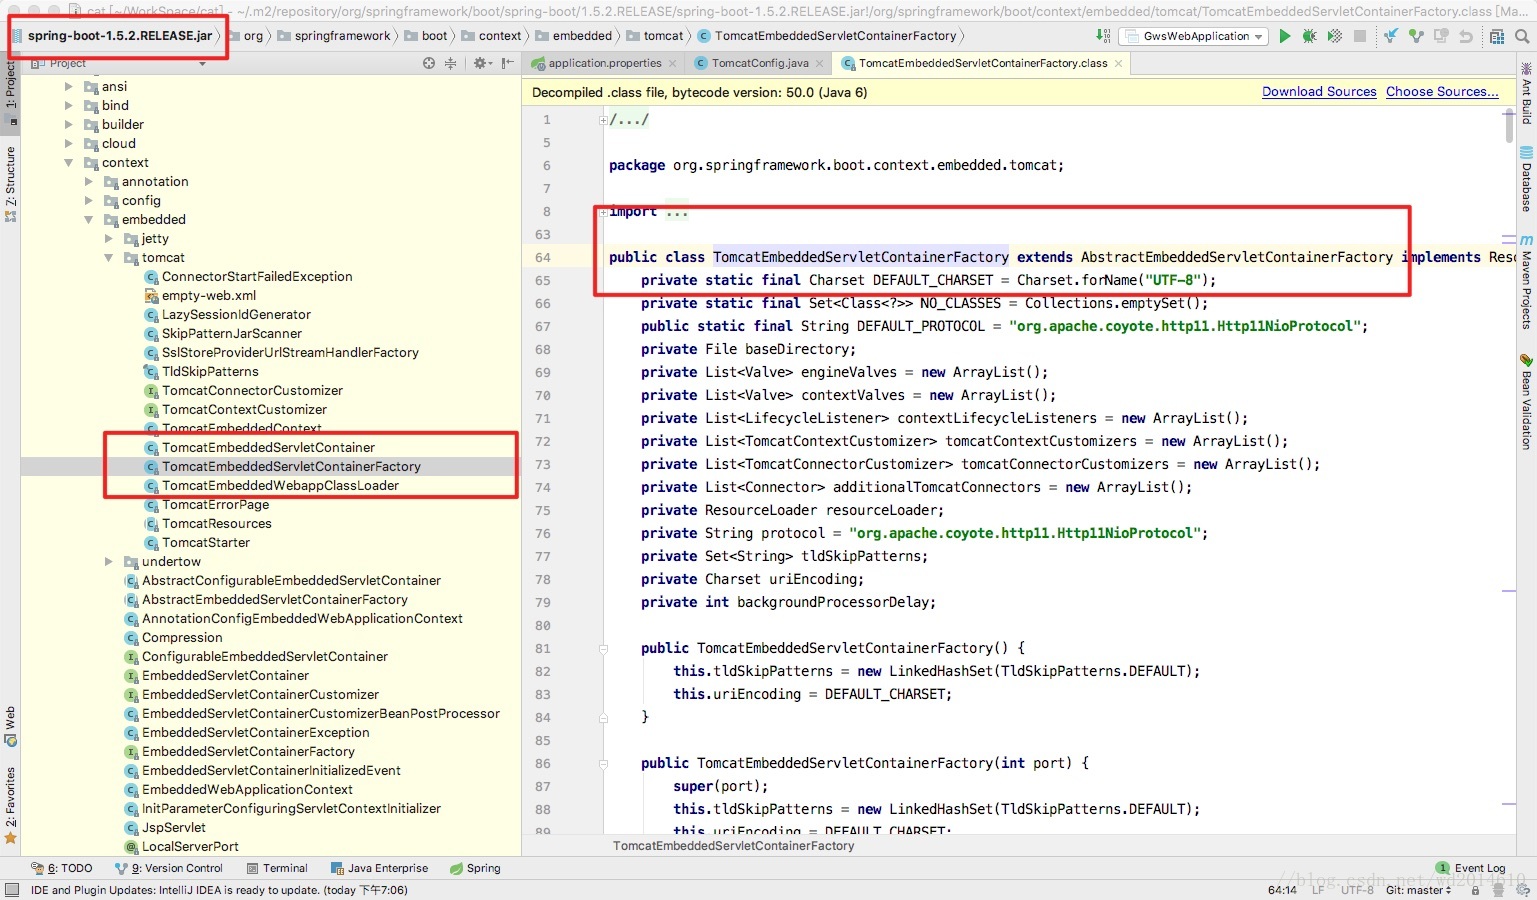Collapse the tomcat package
This screenshot has width=1537, height=900.
109,258
